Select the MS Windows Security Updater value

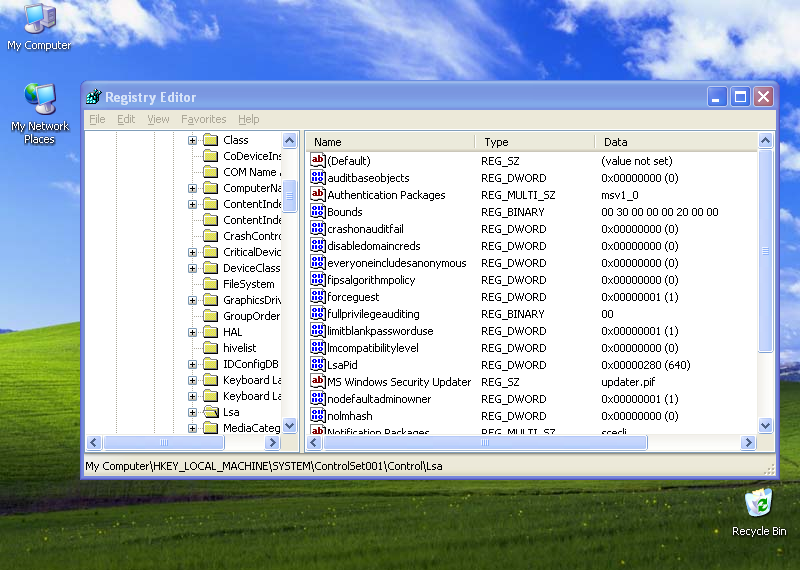tap(398, 382)
